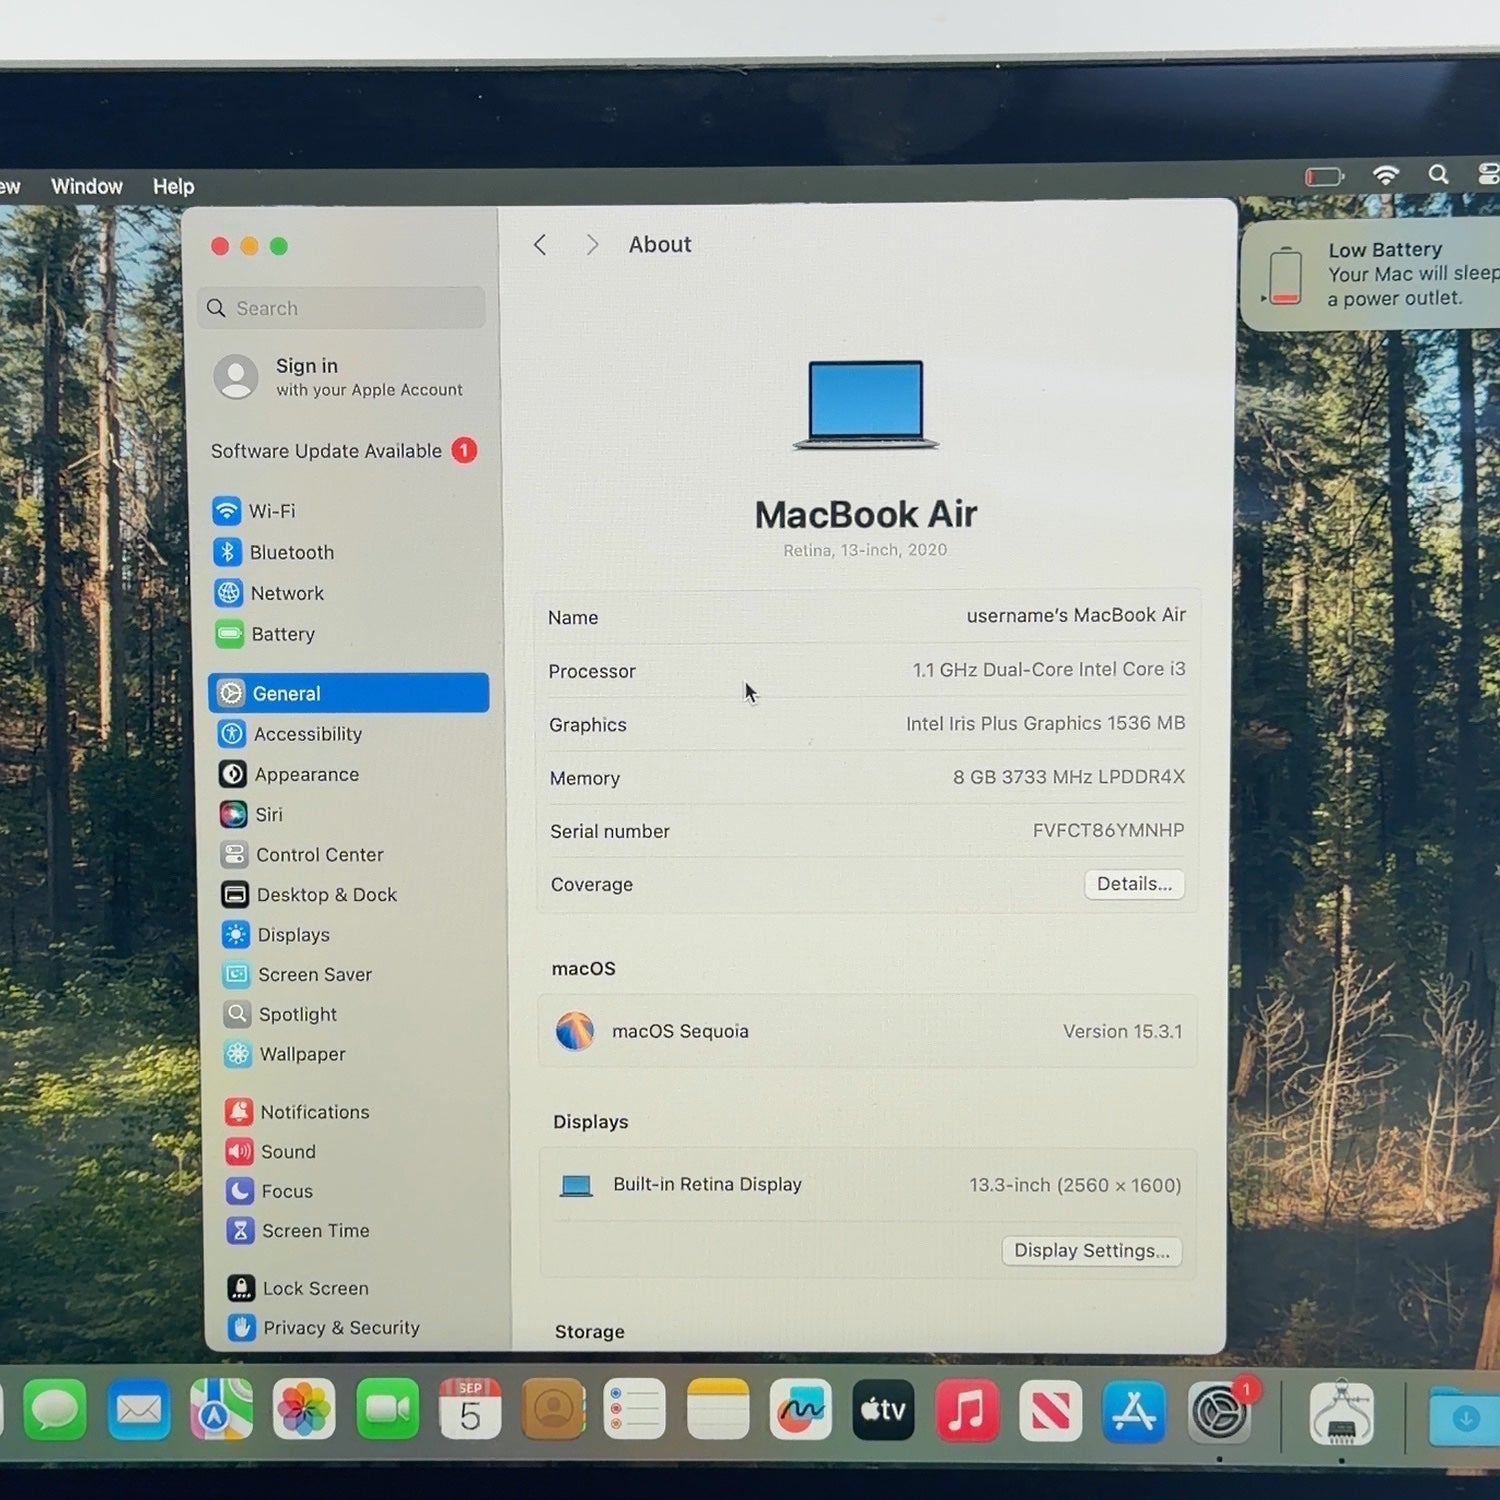Open Freeform from the Dock
1500x1500 pixels.
tap(801, 1410)
